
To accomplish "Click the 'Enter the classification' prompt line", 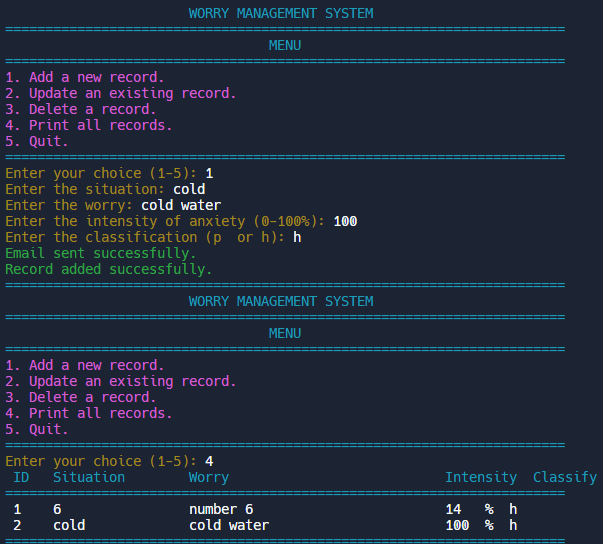I will point(145,237).
